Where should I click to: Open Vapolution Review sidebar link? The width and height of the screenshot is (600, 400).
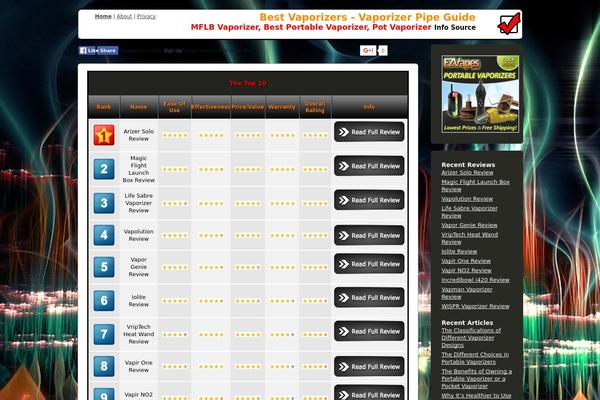click(x=467, y=199)
